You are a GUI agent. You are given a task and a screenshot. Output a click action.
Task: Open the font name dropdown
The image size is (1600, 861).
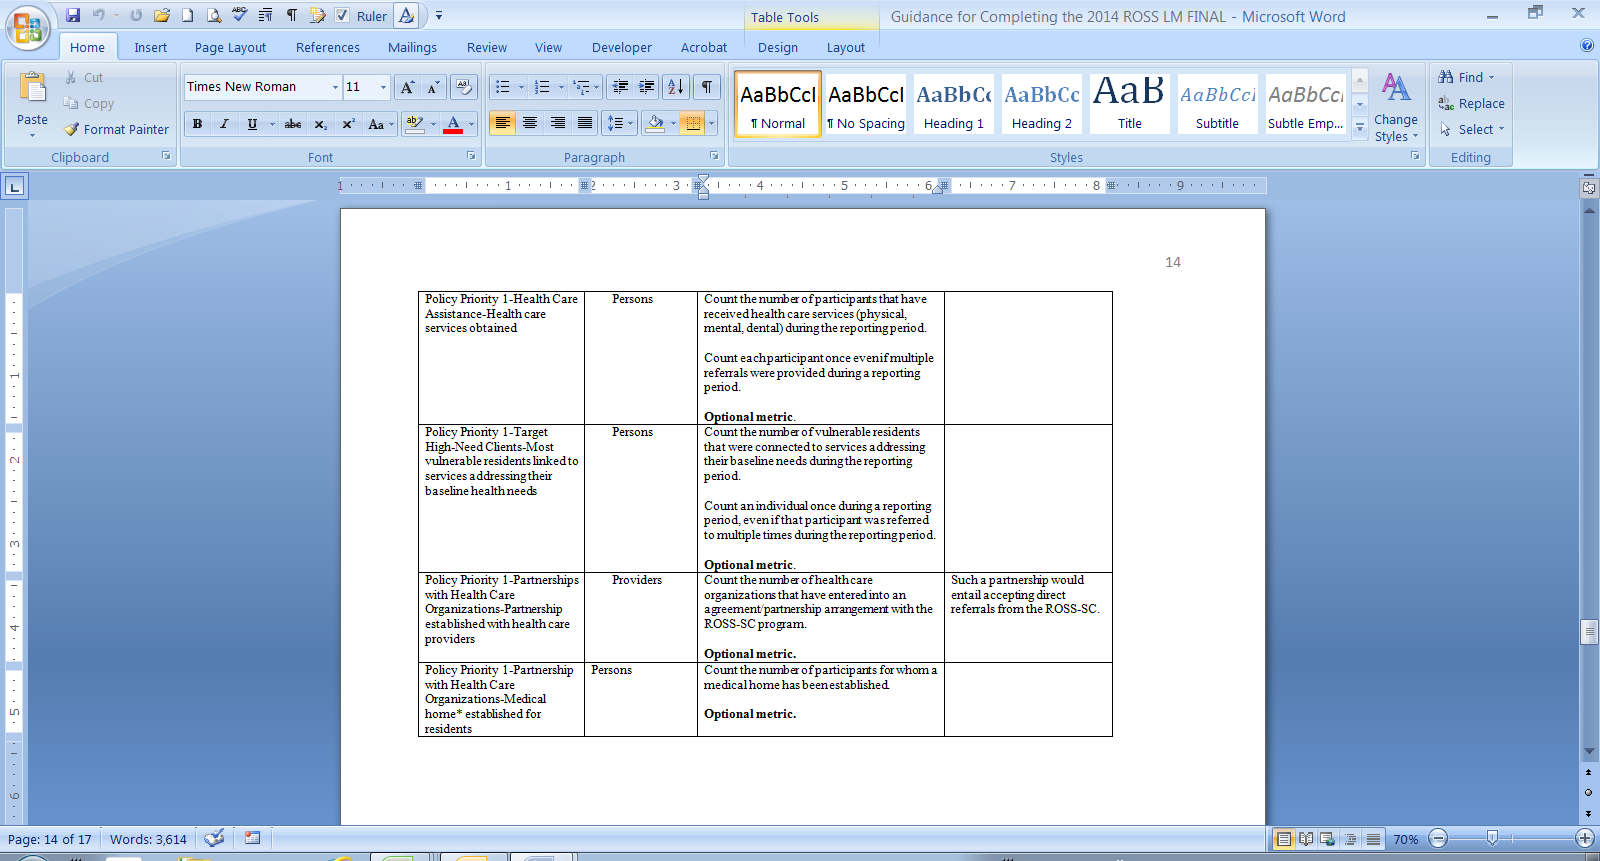(335, 87)
